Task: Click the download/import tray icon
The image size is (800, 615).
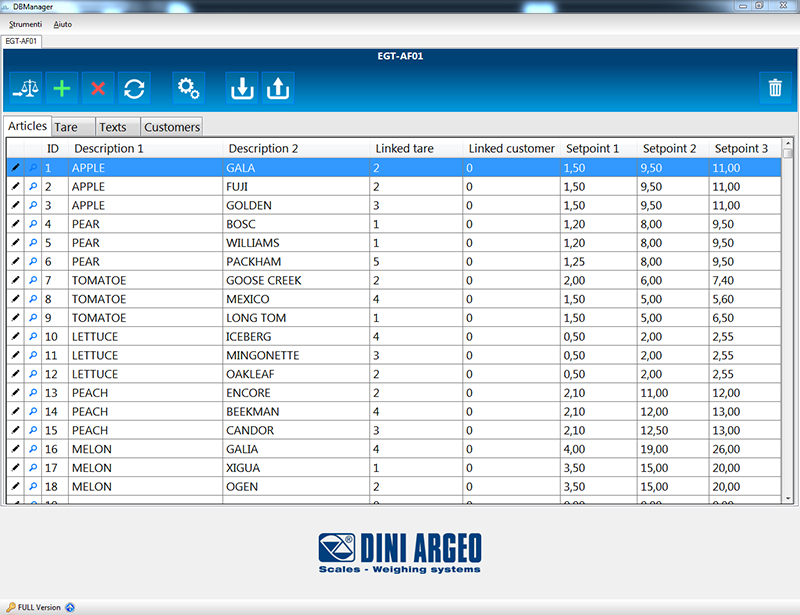Action: (x=241, y=88)
